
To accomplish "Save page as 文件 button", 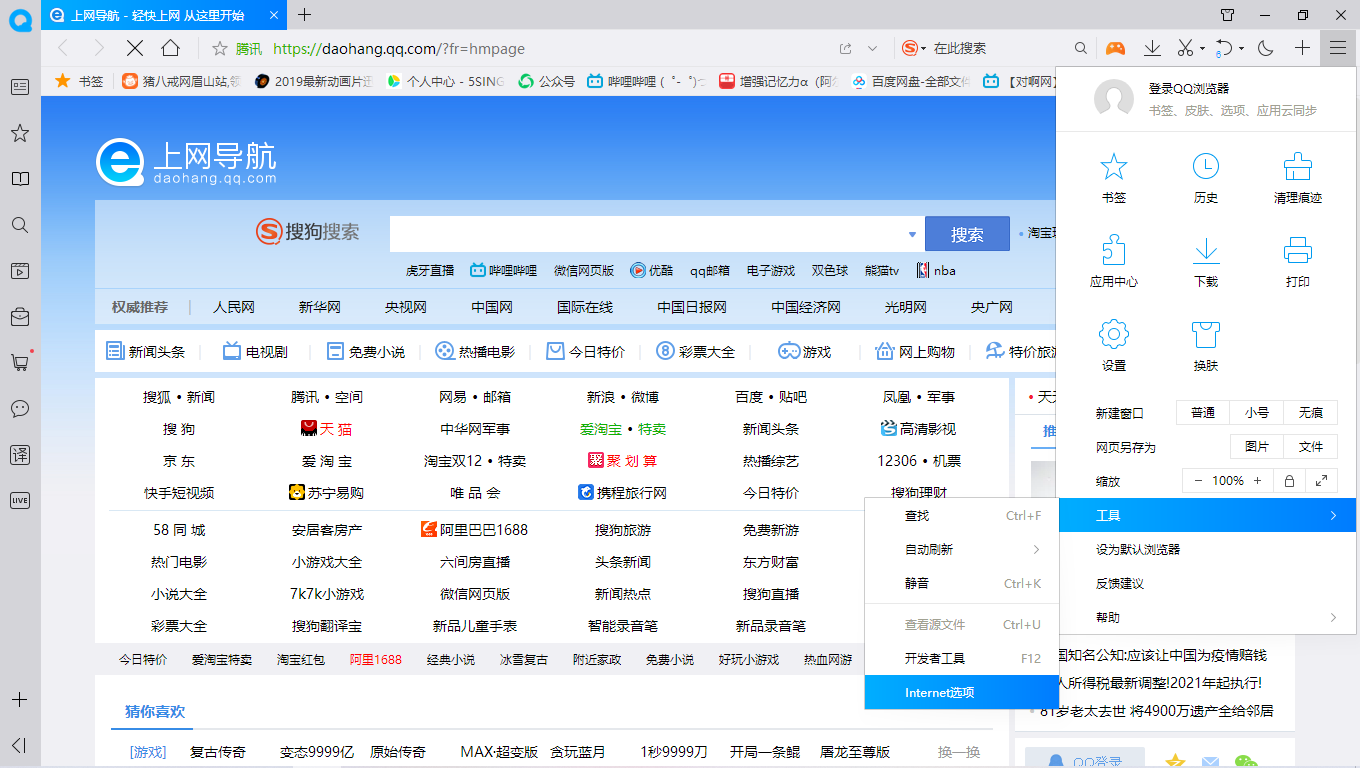I will coord(1311,447).
